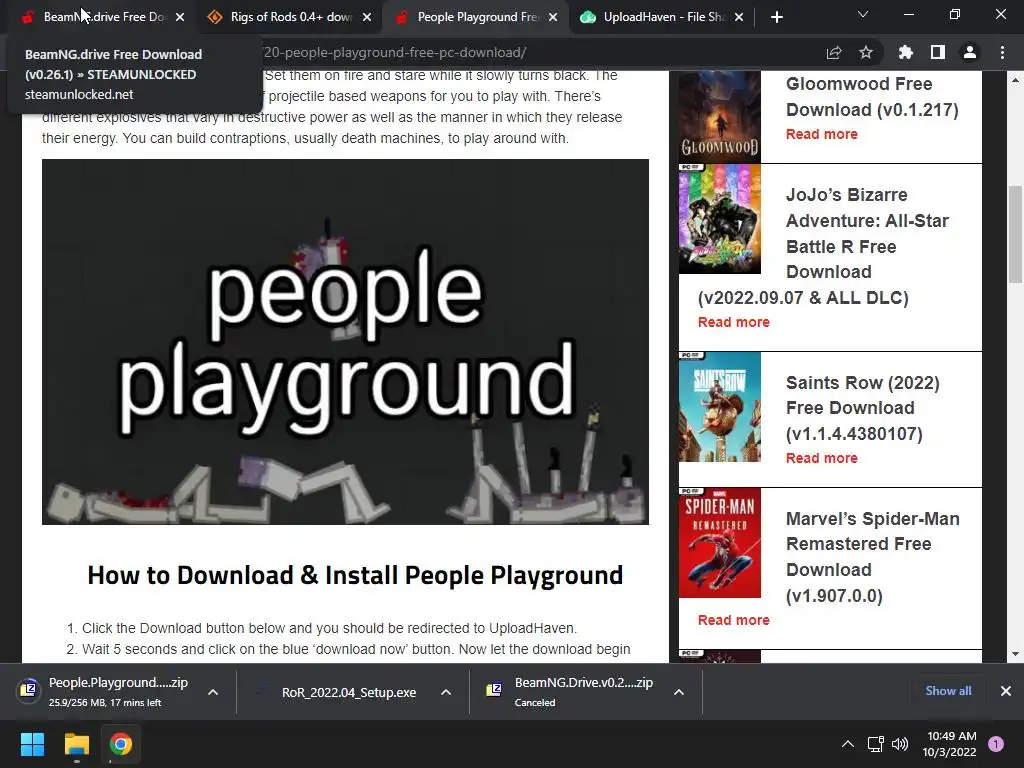Click the scrollbar up arrow

tap(1015, 80)
